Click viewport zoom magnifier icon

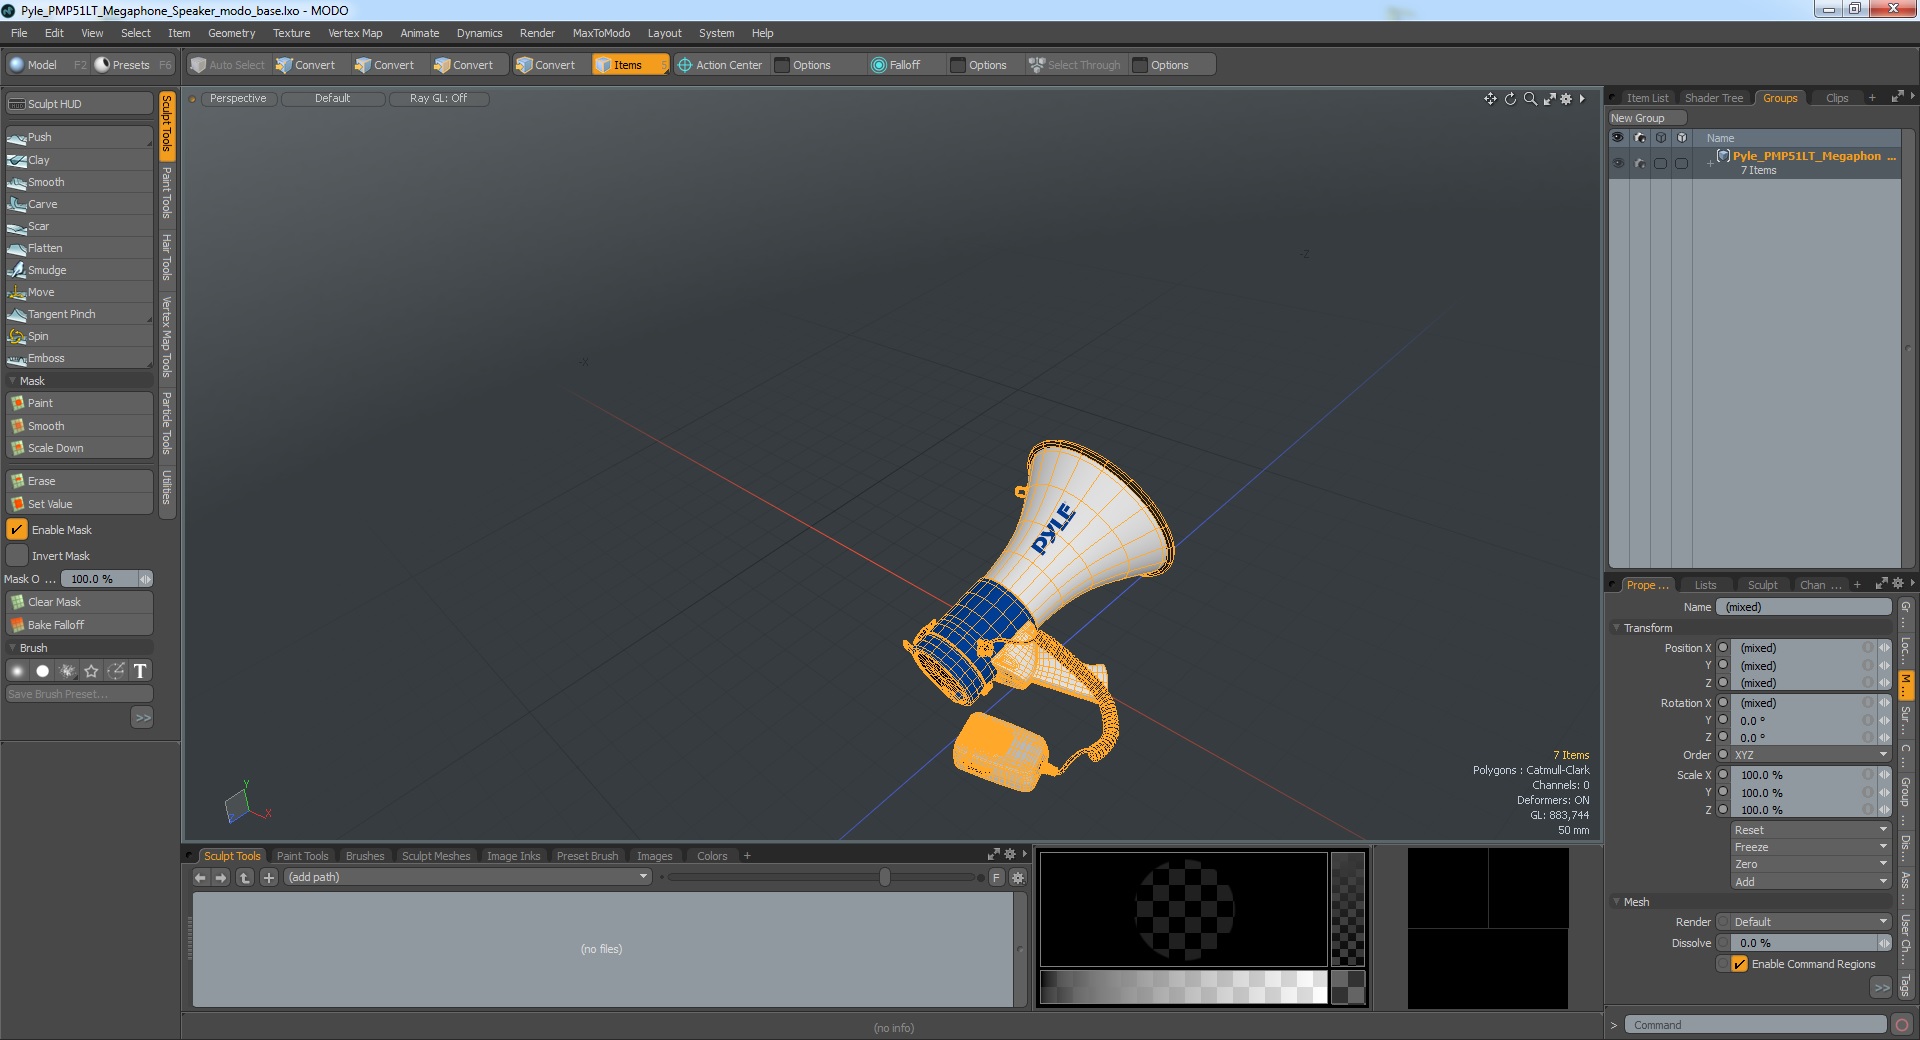tap(1530, 98)
